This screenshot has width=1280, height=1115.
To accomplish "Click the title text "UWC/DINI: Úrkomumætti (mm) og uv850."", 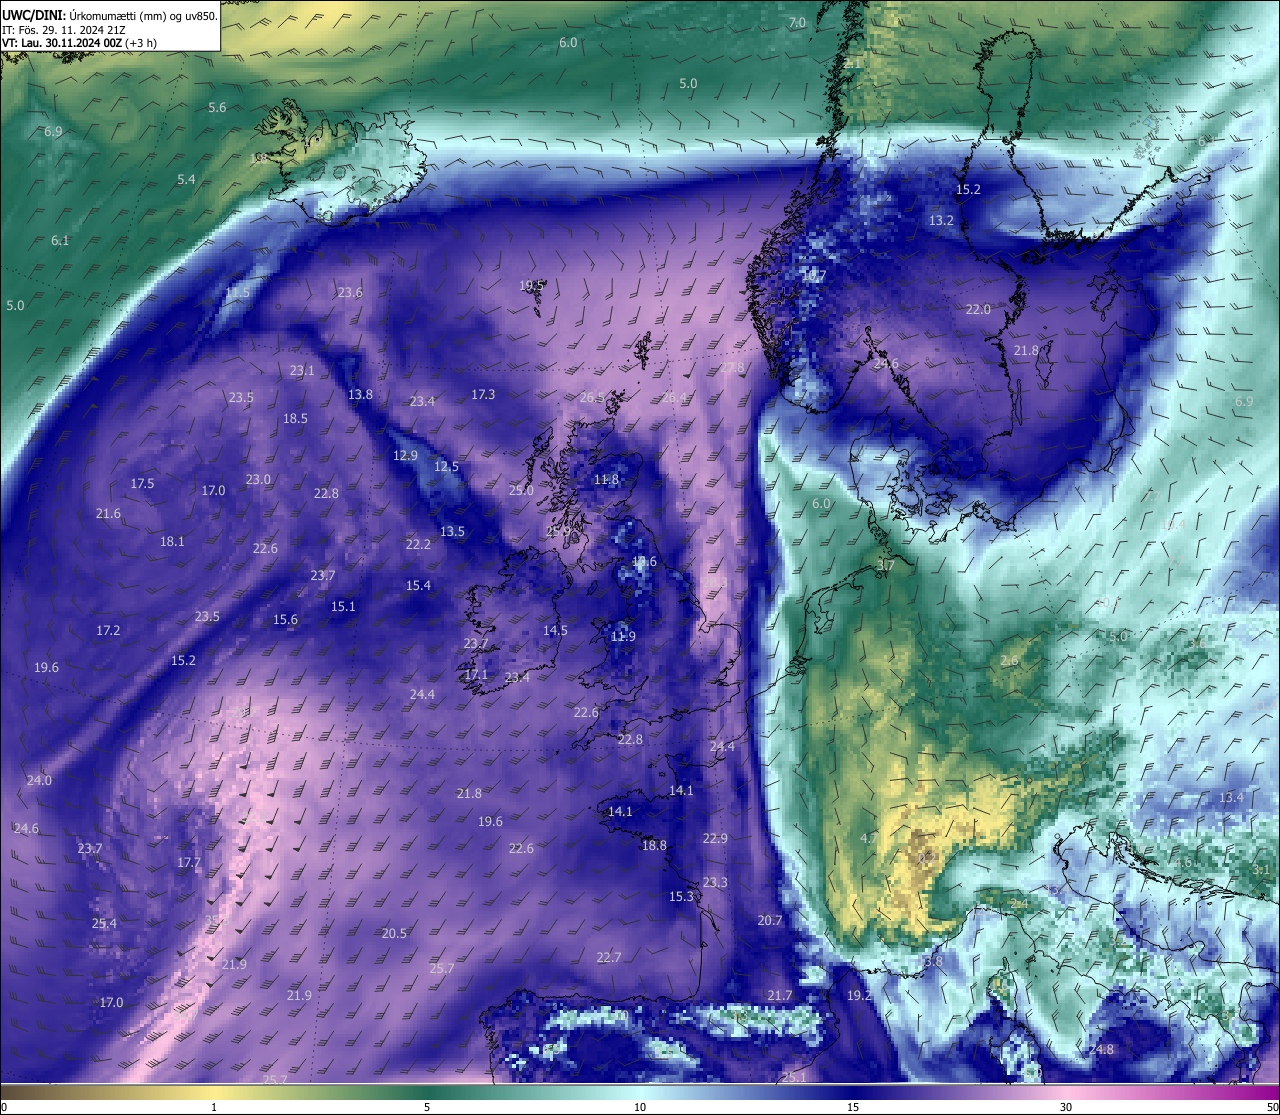I will 110,16.
